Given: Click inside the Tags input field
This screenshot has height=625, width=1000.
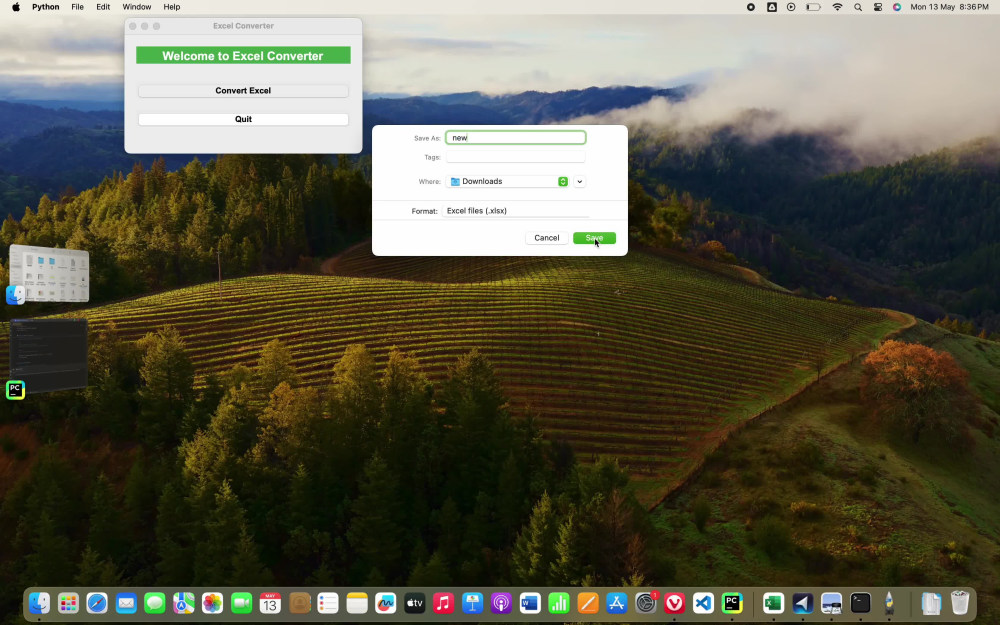Looking at the screenshot, I should [515, 157].
